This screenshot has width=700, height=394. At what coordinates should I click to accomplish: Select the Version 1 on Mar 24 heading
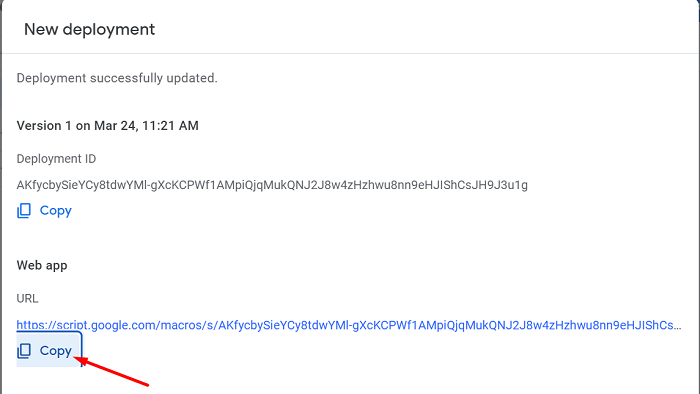pyautogui.click(x=108, y=126)
